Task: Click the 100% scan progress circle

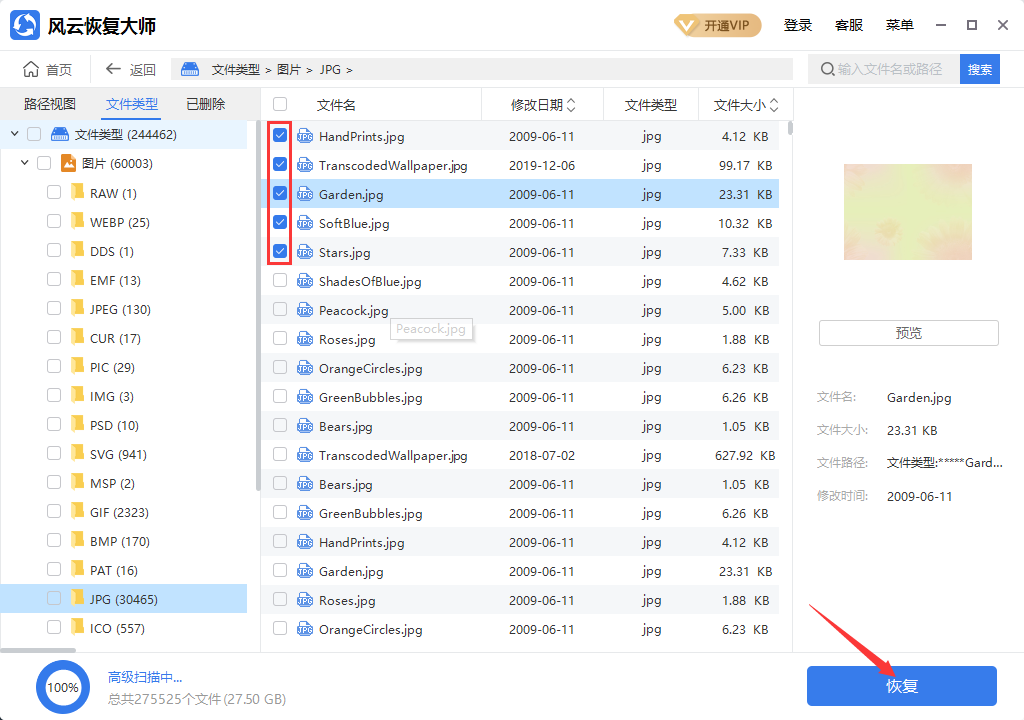Action: pyautogui.click(x=63, y=687)
